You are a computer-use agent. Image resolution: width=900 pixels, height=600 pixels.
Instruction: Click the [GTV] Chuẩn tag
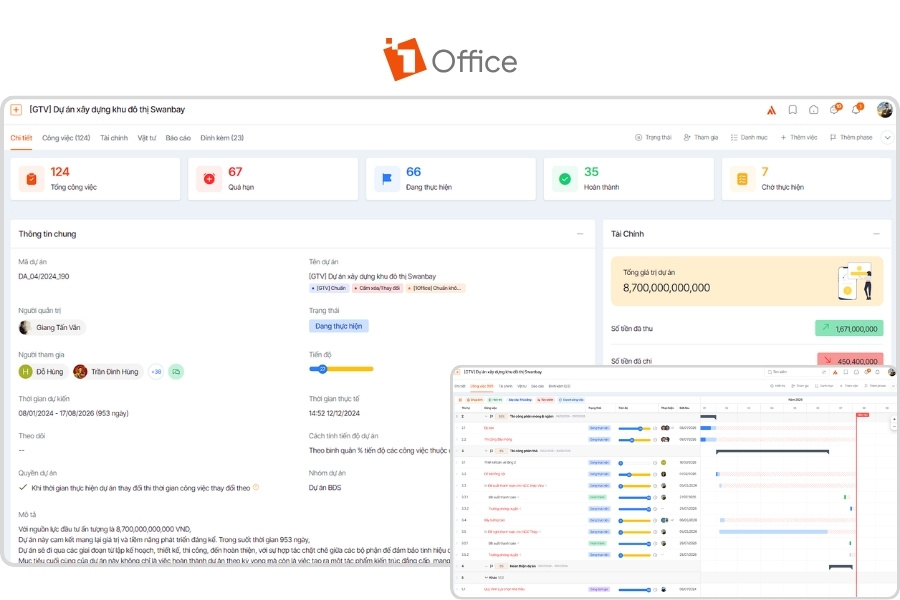pos(329,288)
